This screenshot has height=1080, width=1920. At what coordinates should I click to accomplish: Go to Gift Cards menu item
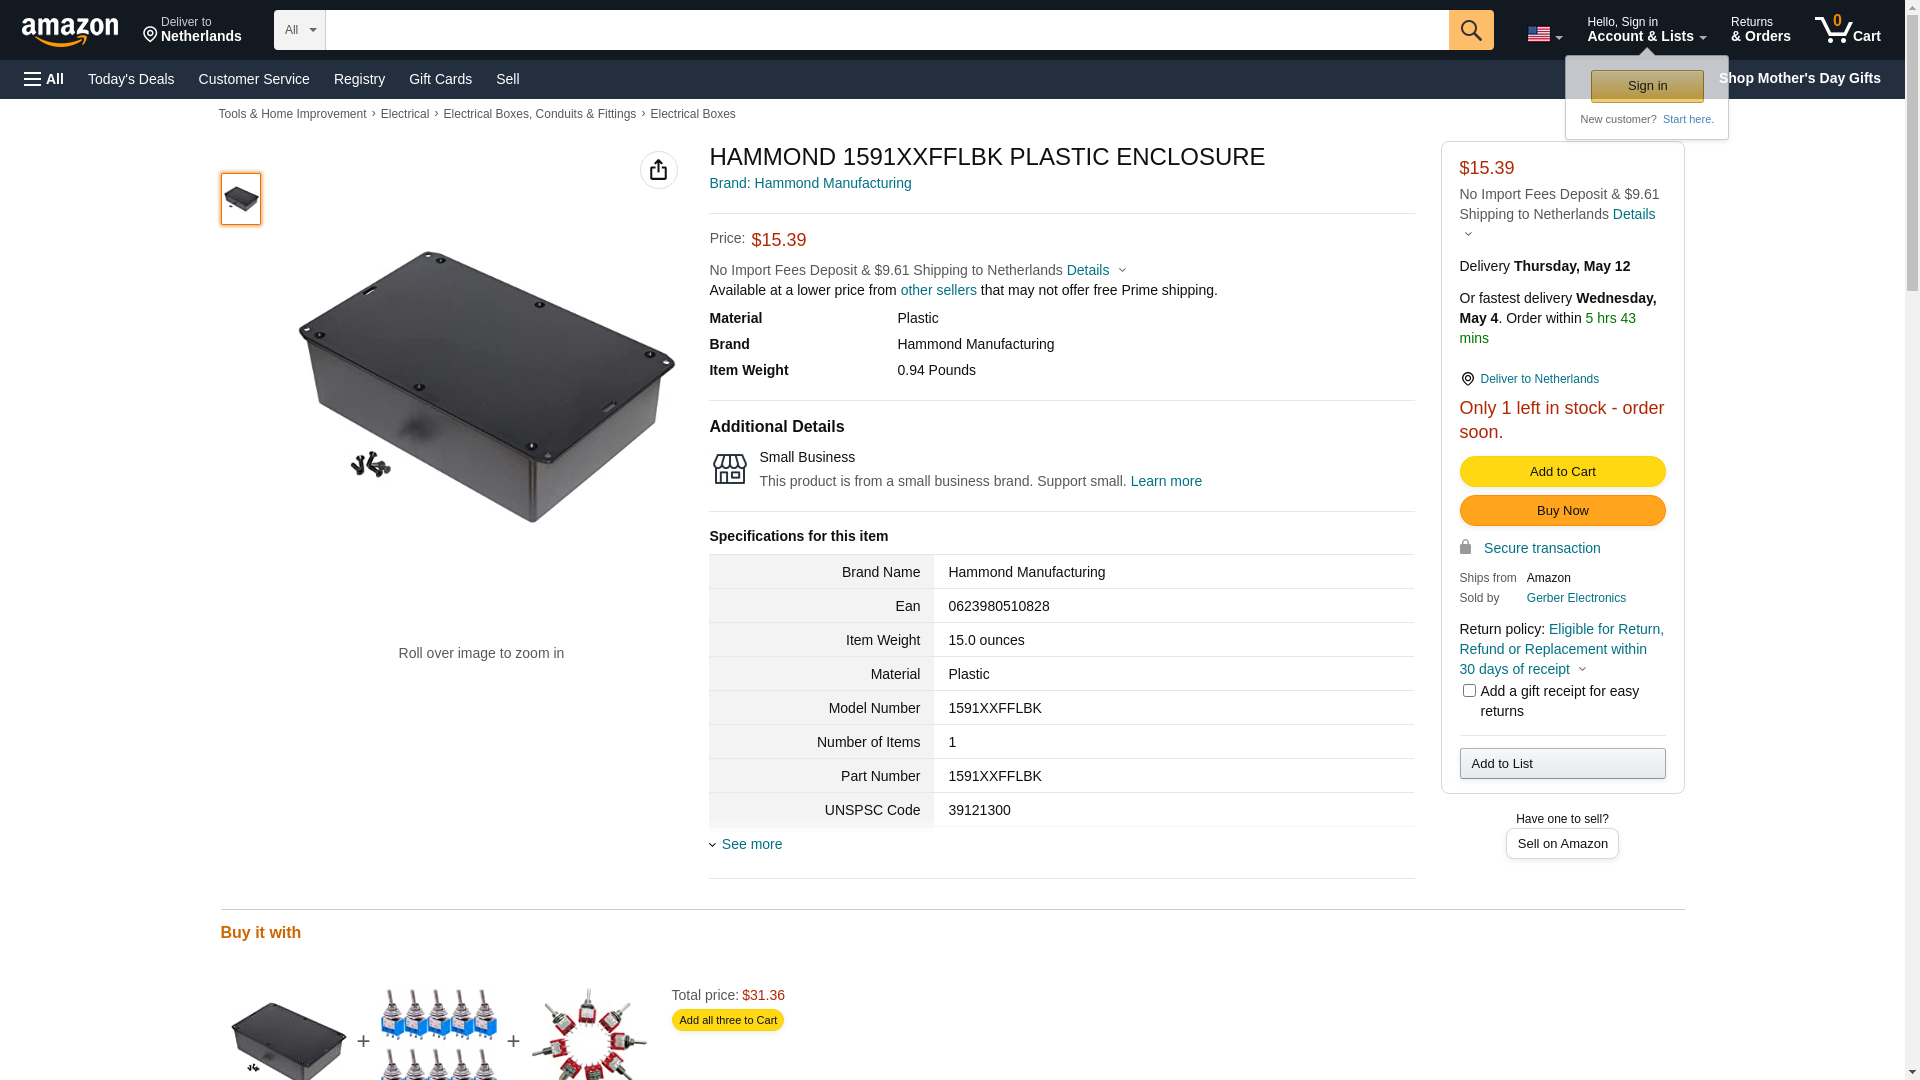coord(440,79)
